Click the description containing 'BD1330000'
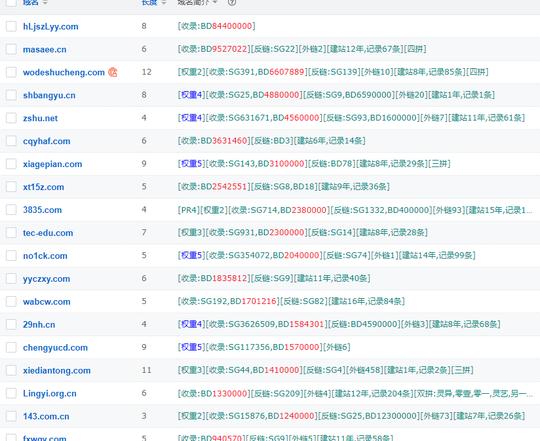Screen dimensions: 540x441 [355, 393]
